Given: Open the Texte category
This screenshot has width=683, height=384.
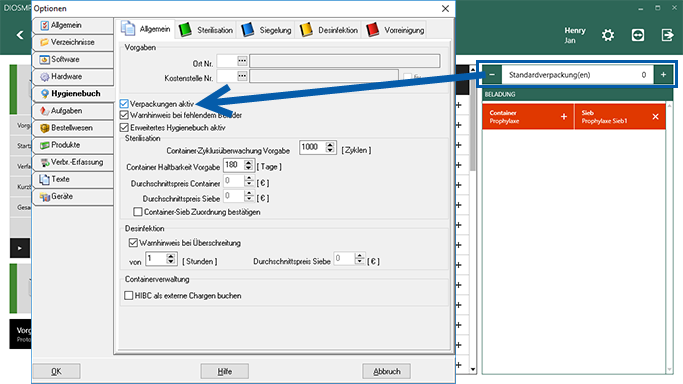Looking at the screenshot, I should point(73,179).
